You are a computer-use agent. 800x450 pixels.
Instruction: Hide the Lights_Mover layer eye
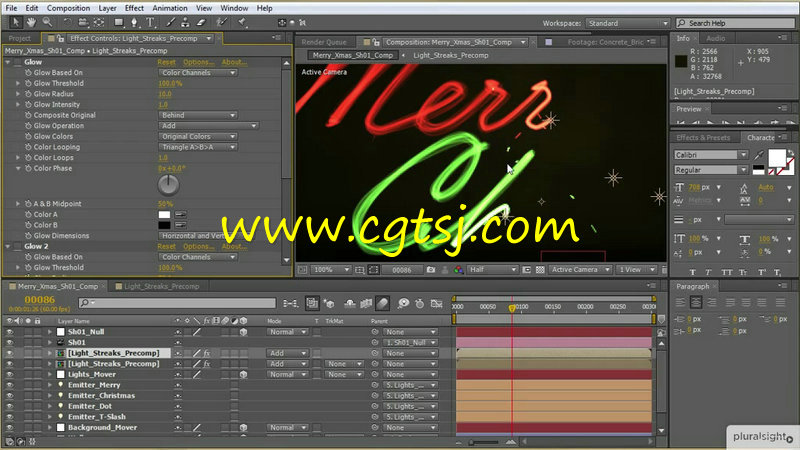coord(9,374)
